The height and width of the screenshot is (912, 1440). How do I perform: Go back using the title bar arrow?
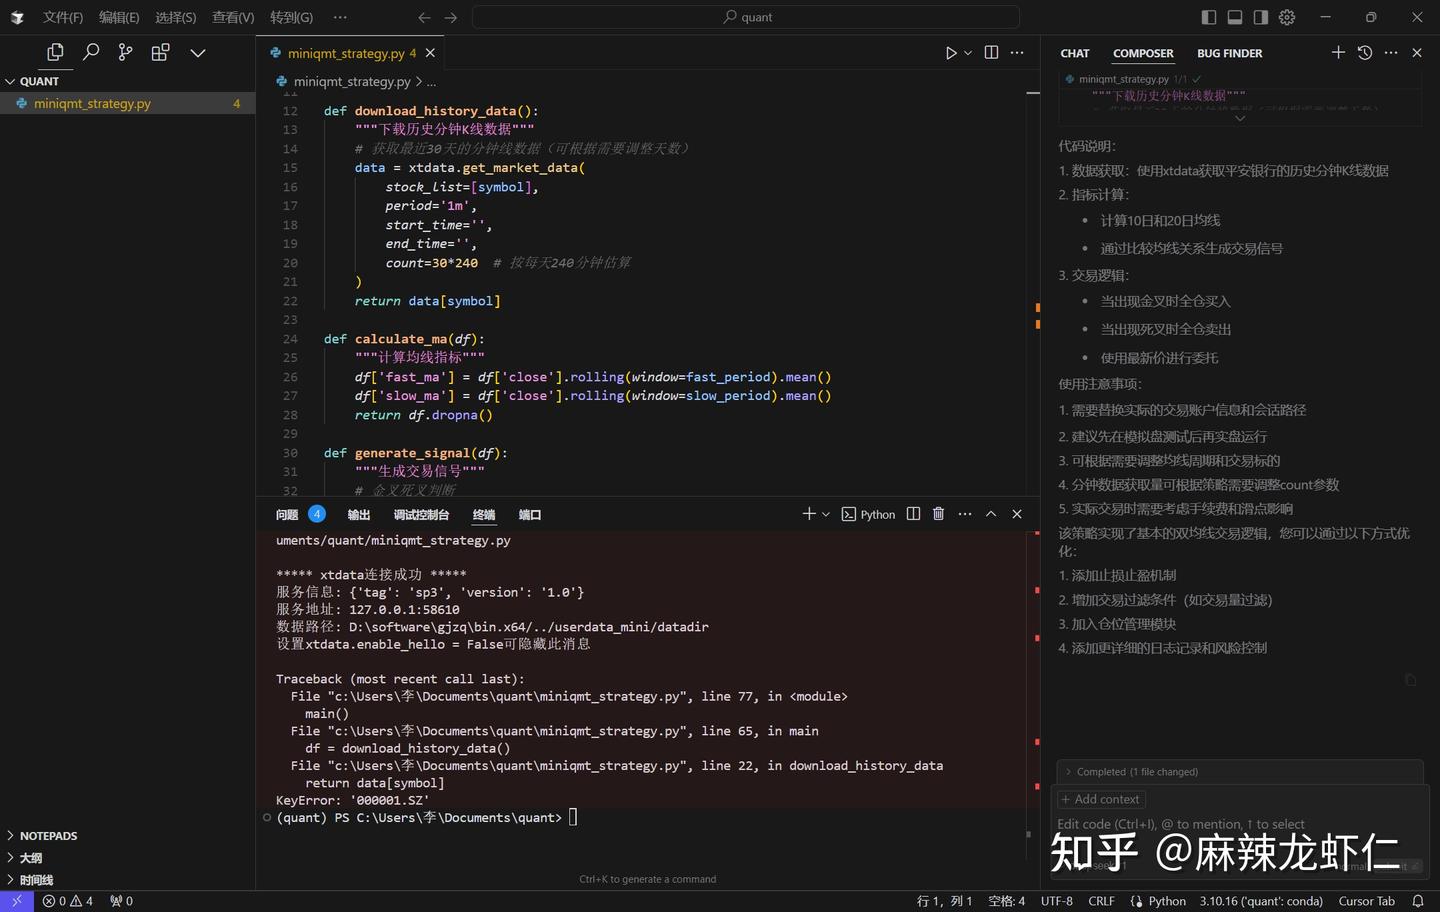[424, 17]
